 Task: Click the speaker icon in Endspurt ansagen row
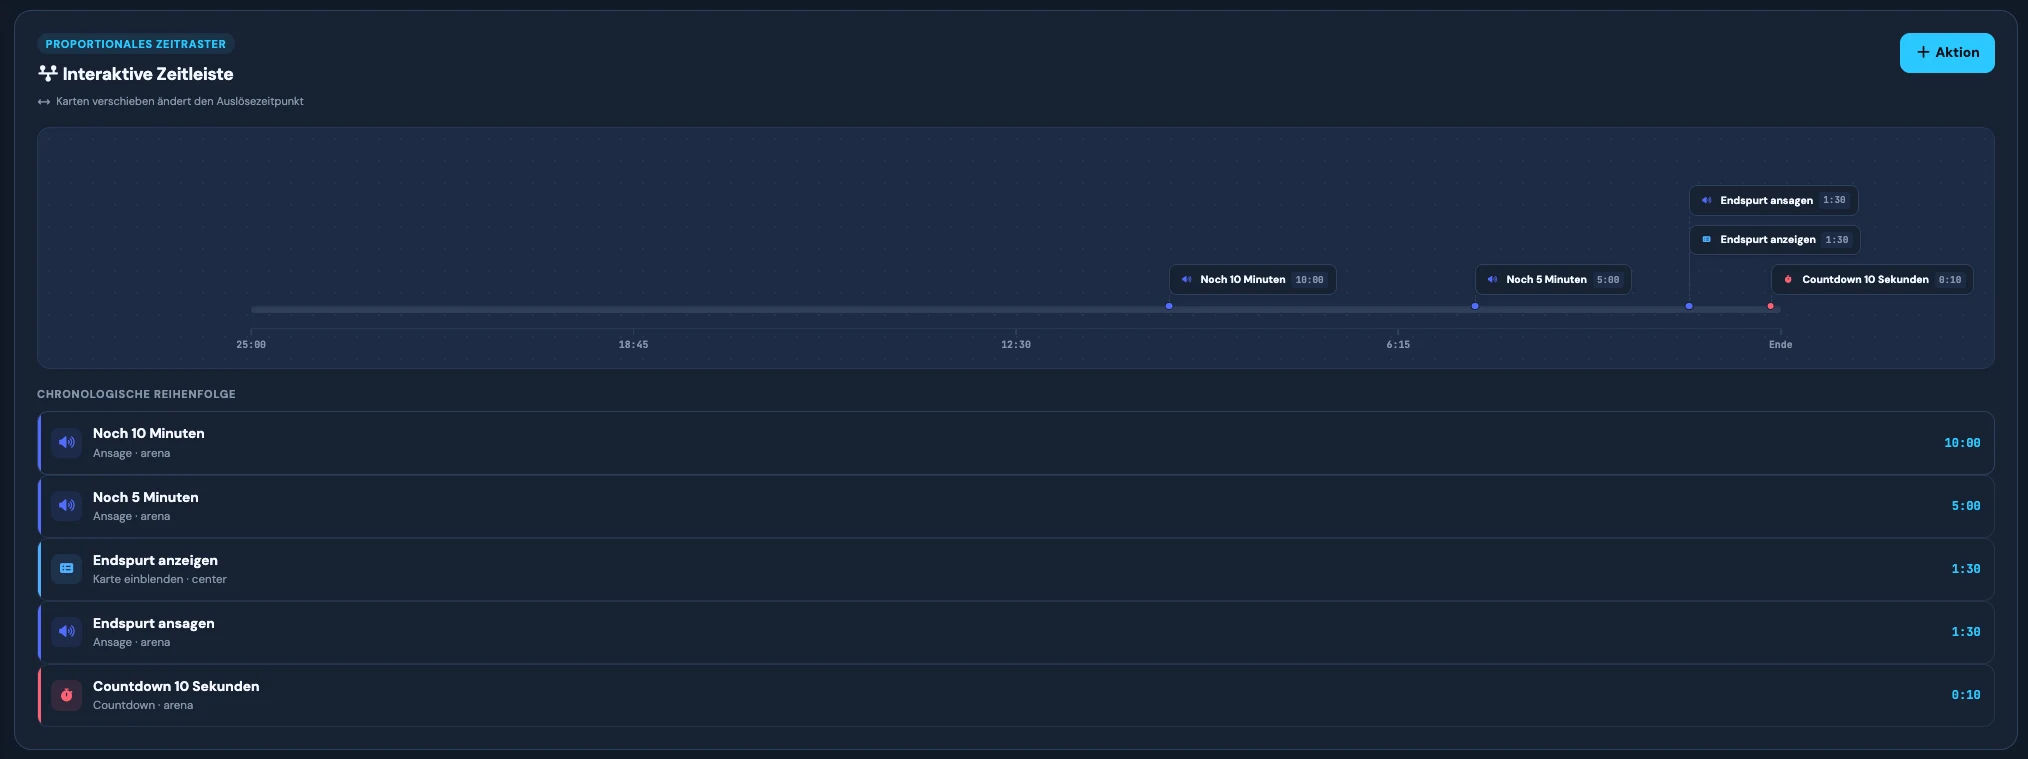(66, 631)
